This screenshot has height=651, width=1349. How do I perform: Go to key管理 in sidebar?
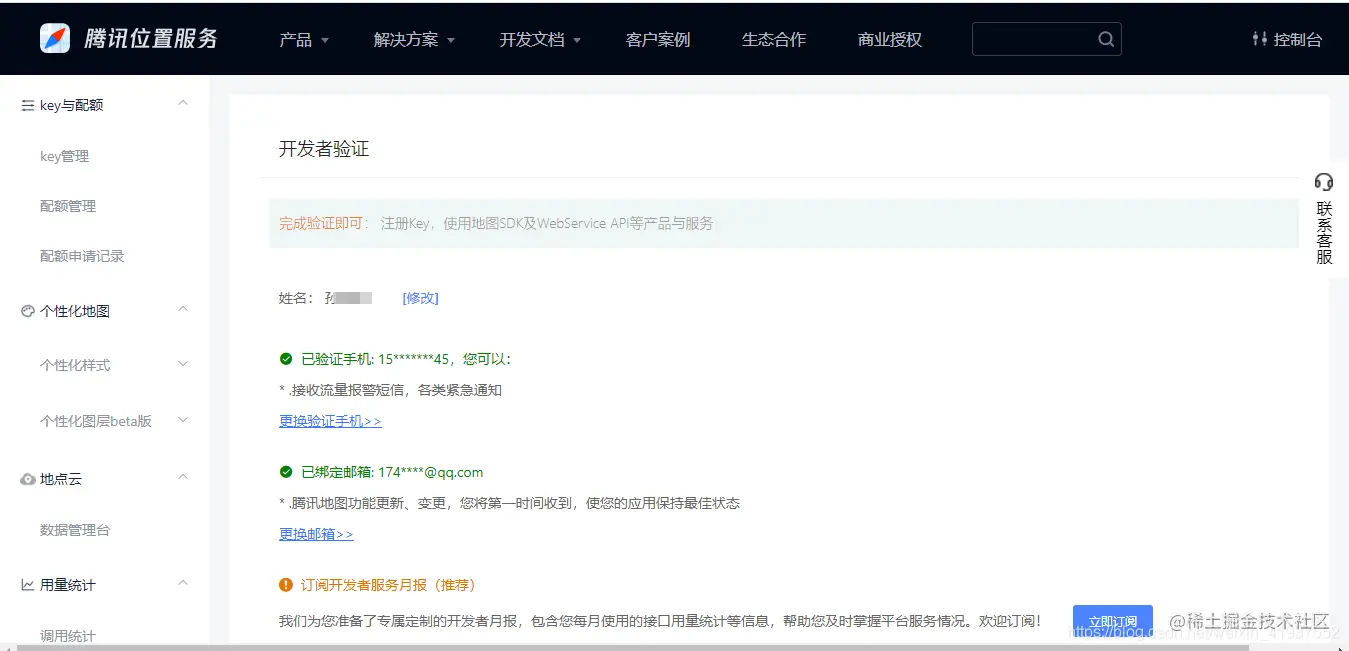click(x=65, y=156)
